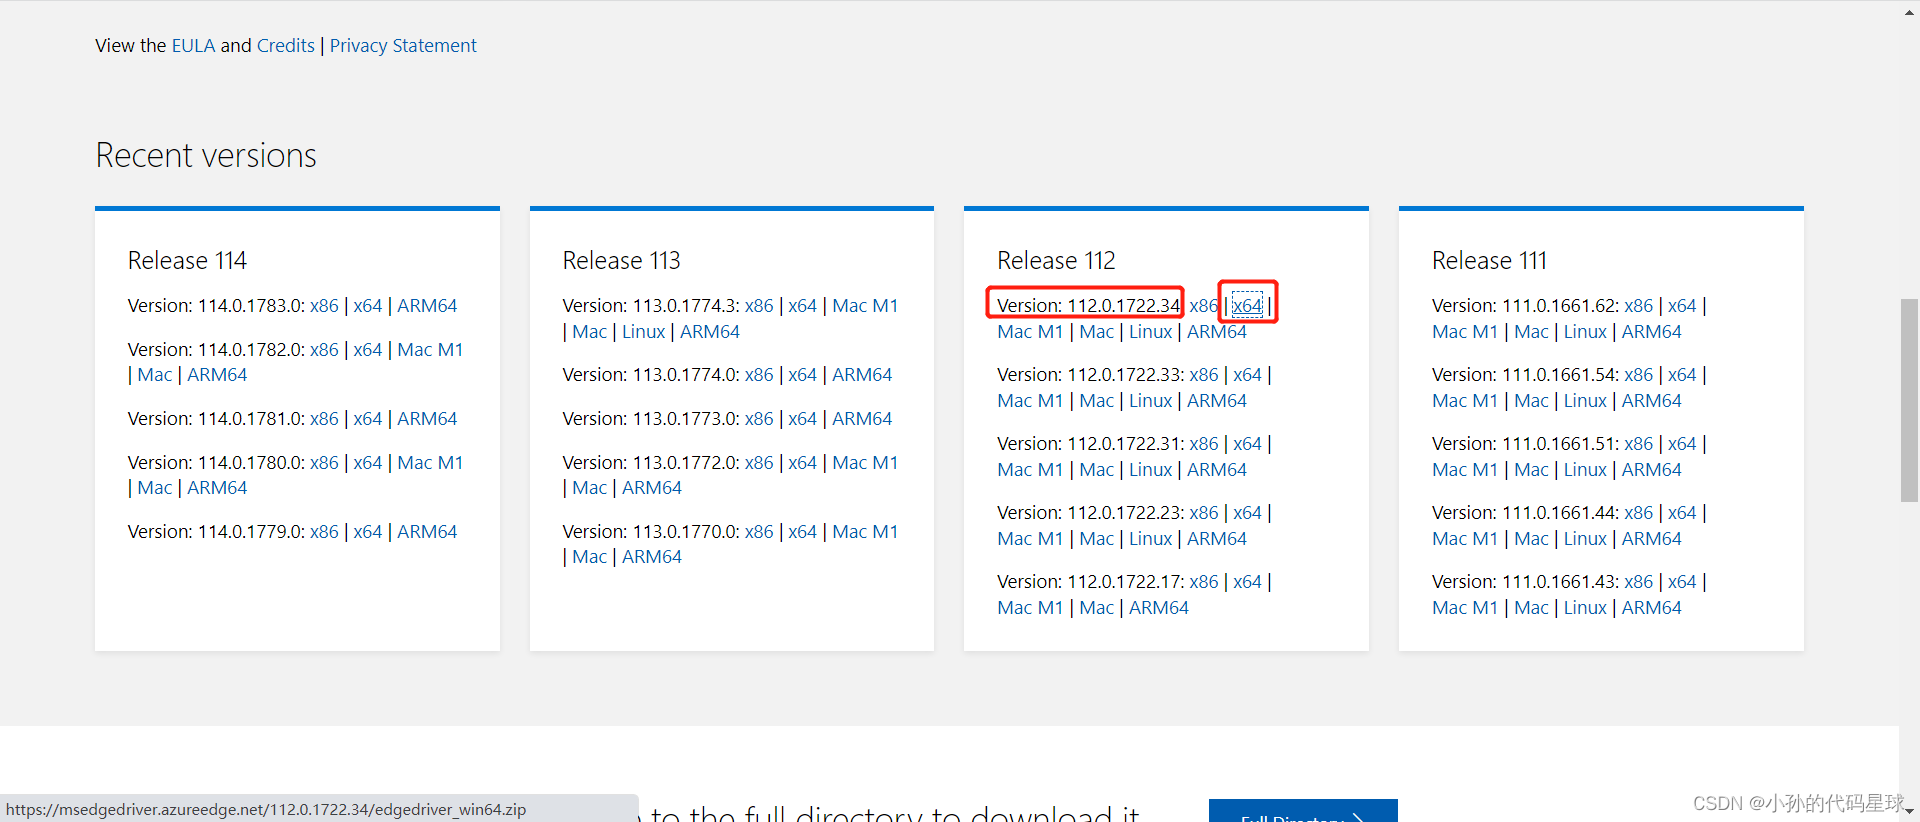Download x86 driver for version 114.0.1779.0
Viewport: 1920px width, 822px height.
pos(324,532)
